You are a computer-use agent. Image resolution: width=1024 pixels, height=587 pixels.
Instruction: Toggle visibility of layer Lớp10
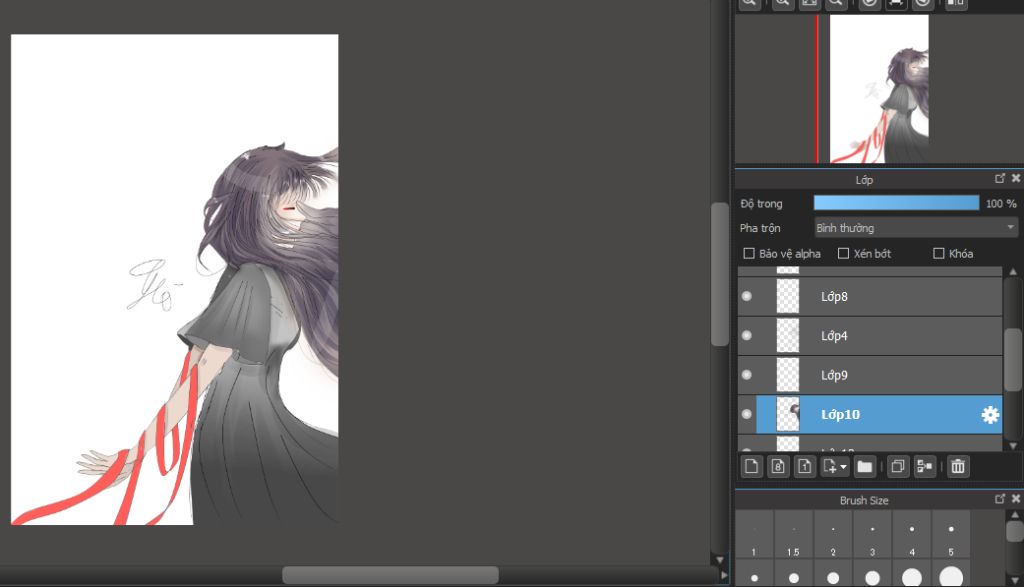[x=746, y=414]
